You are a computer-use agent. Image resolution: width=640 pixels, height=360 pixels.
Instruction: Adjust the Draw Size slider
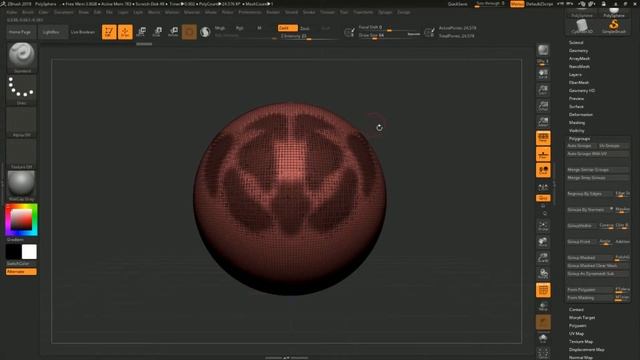point(389,36)
